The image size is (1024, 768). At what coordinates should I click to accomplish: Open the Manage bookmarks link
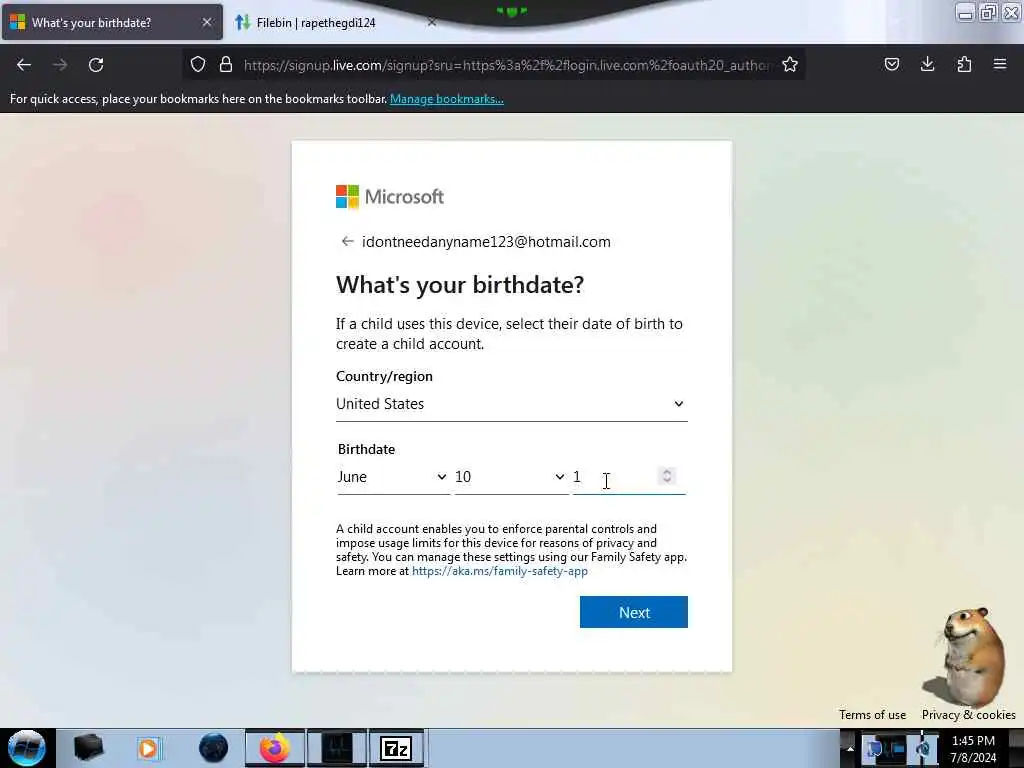coord(447,99)
